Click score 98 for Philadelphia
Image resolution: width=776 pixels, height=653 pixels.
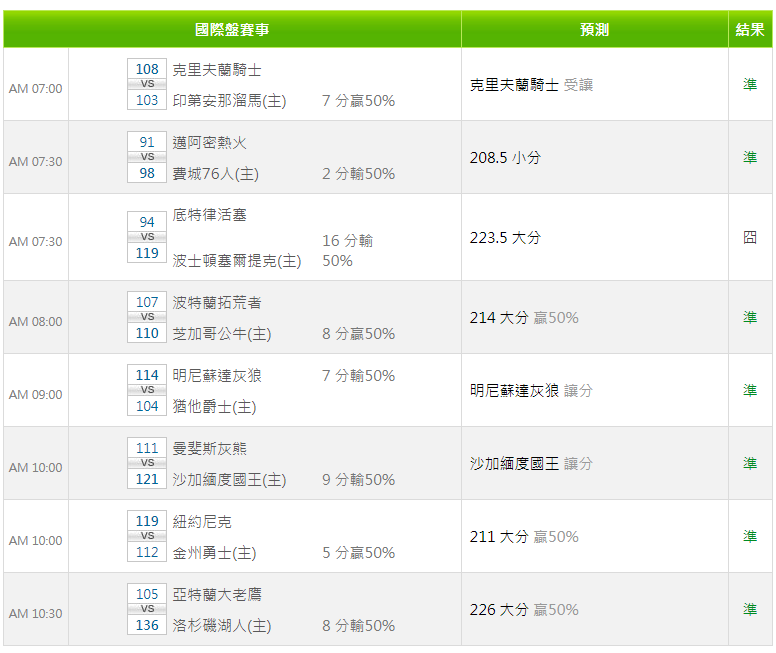click(x=147, y=173)
